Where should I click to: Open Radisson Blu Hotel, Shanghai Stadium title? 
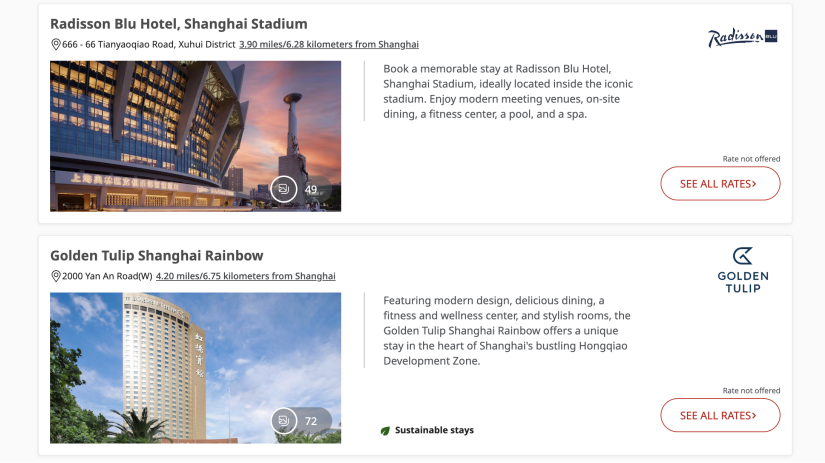(178, 24)
